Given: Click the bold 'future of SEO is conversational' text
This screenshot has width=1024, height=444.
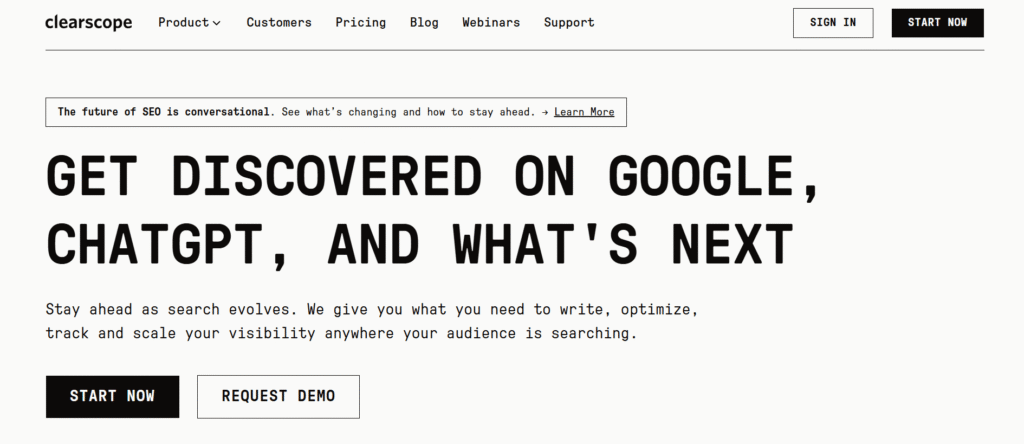Looking at the screenshot, I should click(164, 112).
